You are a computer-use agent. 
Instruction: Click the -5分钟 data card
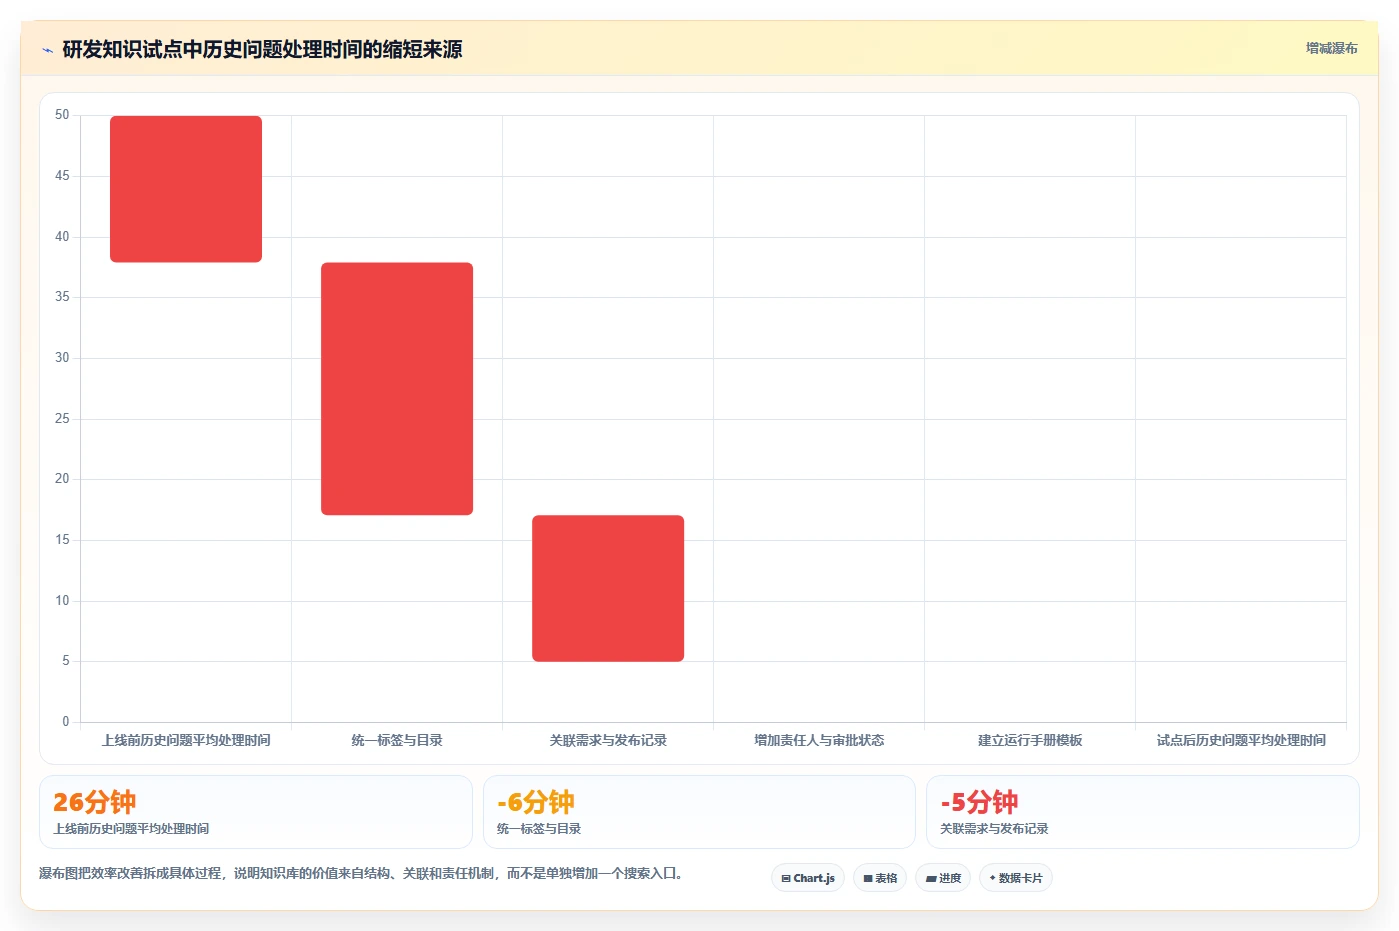point(1143,812)
